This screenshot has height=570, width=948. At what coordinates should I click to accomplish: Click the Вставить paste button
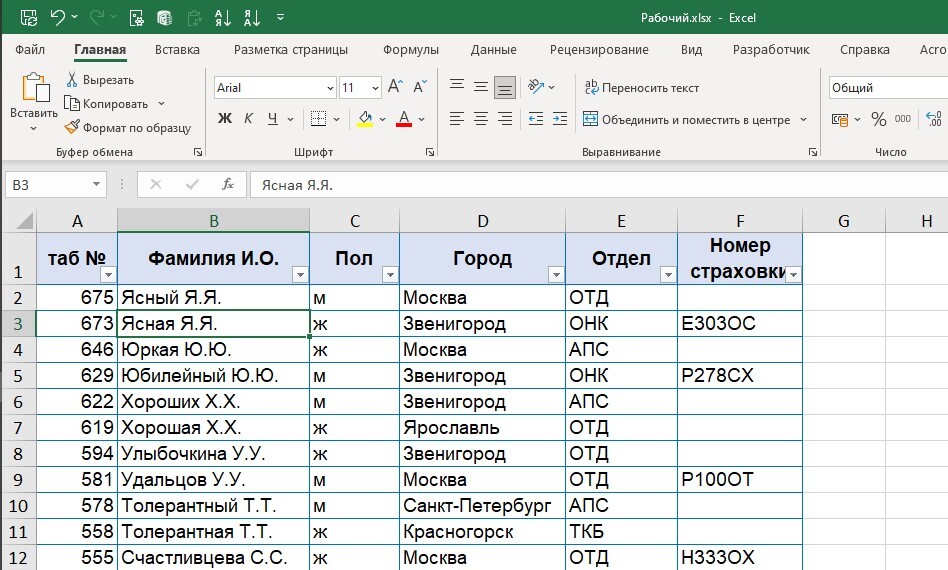coord(34,102)
